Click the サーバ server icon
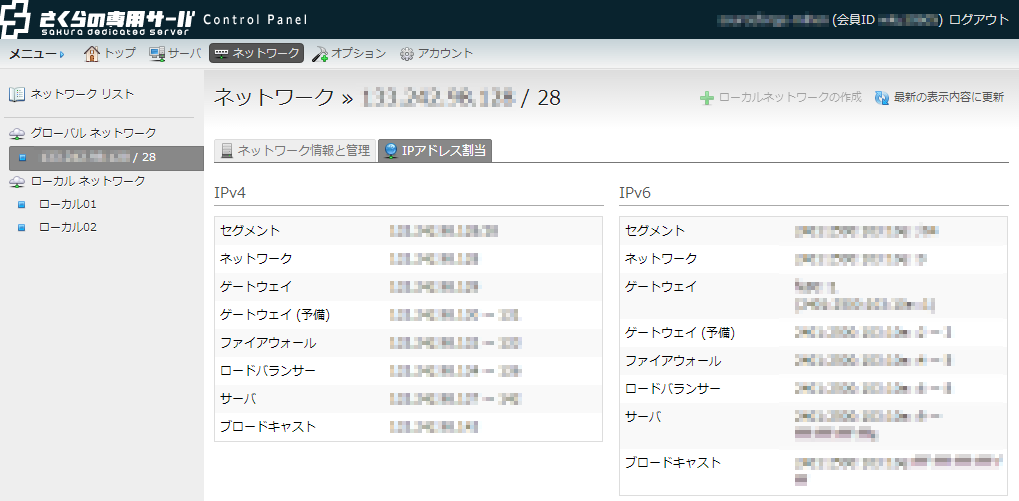This screenshot has height=501, width=1019. 157,53
